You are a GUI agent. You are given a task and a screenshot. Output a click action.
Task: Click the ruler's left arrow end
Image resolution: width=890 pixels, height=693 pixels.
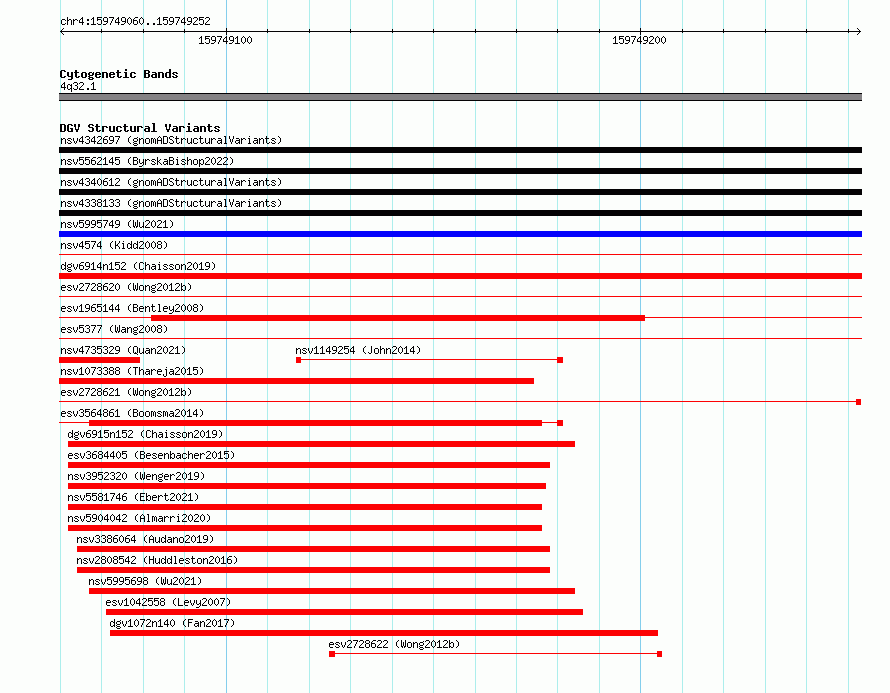click(62, 32)
